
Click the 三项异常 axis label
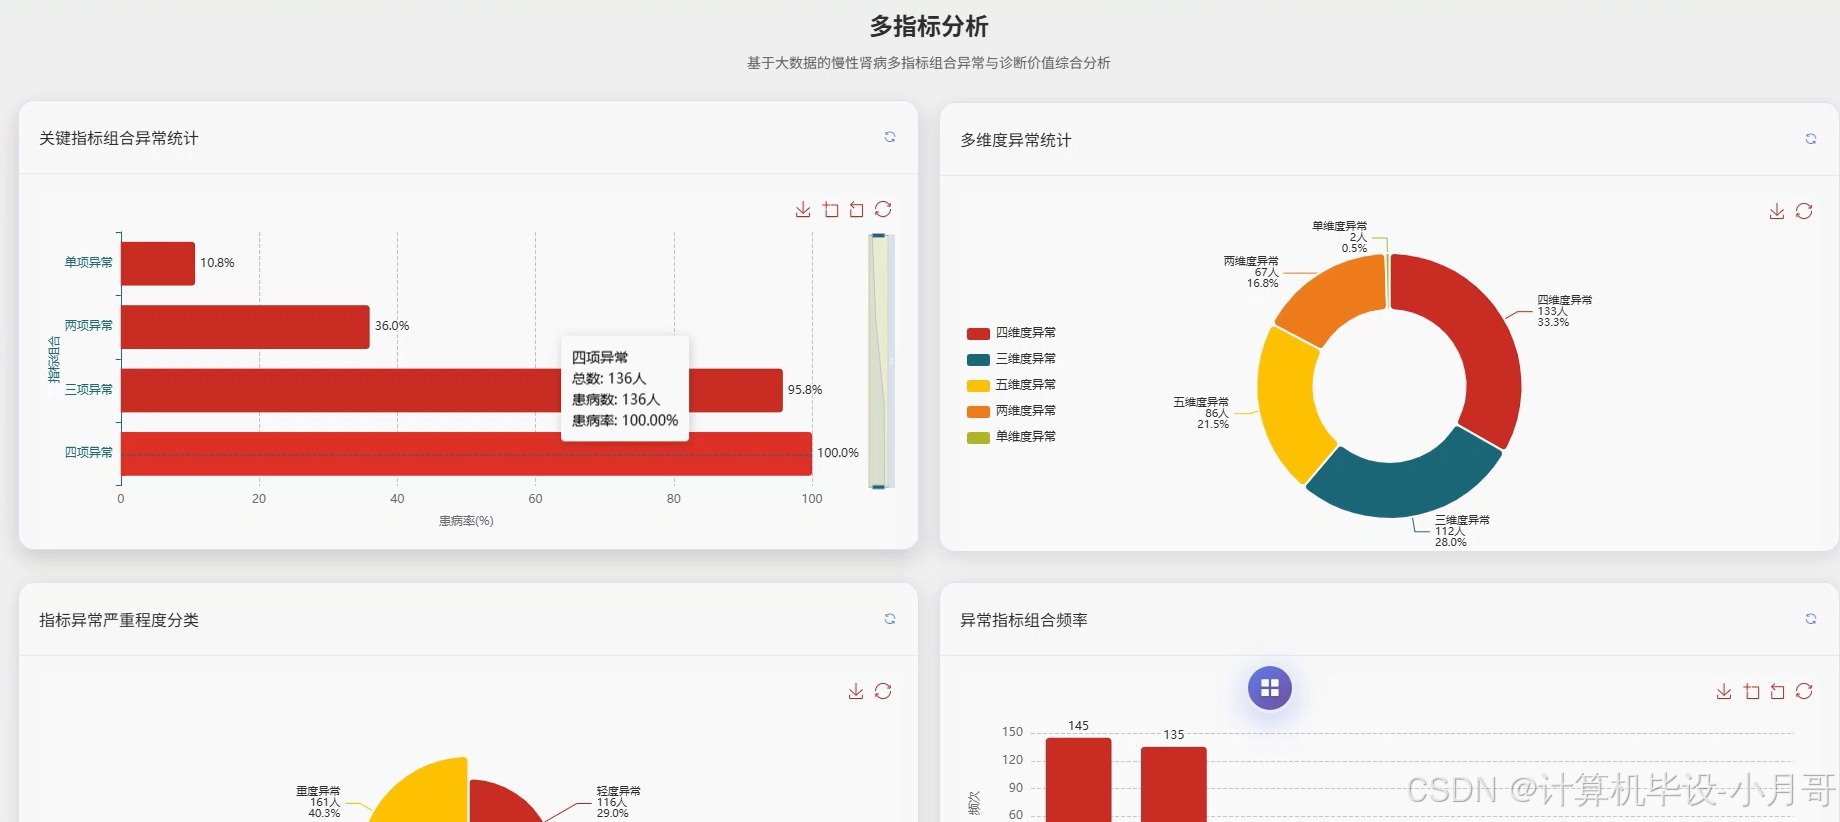coord(89,390)
